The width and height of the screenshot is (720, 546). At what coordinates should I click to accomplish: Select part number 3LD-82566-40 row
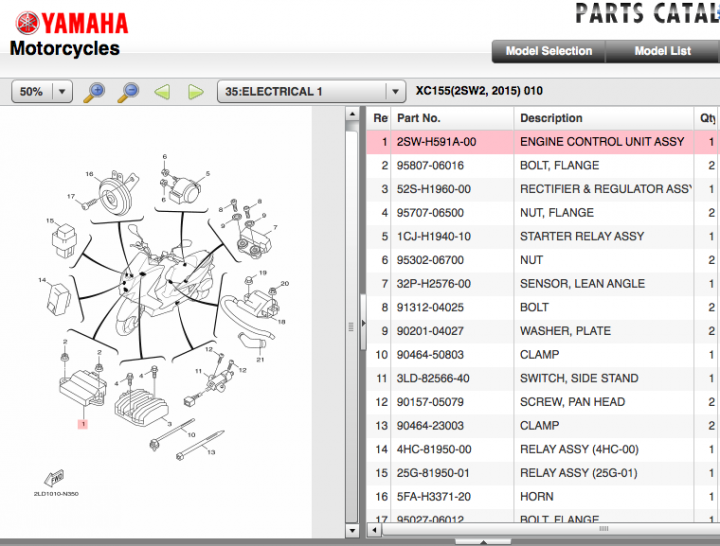click(x=543, y=378)
